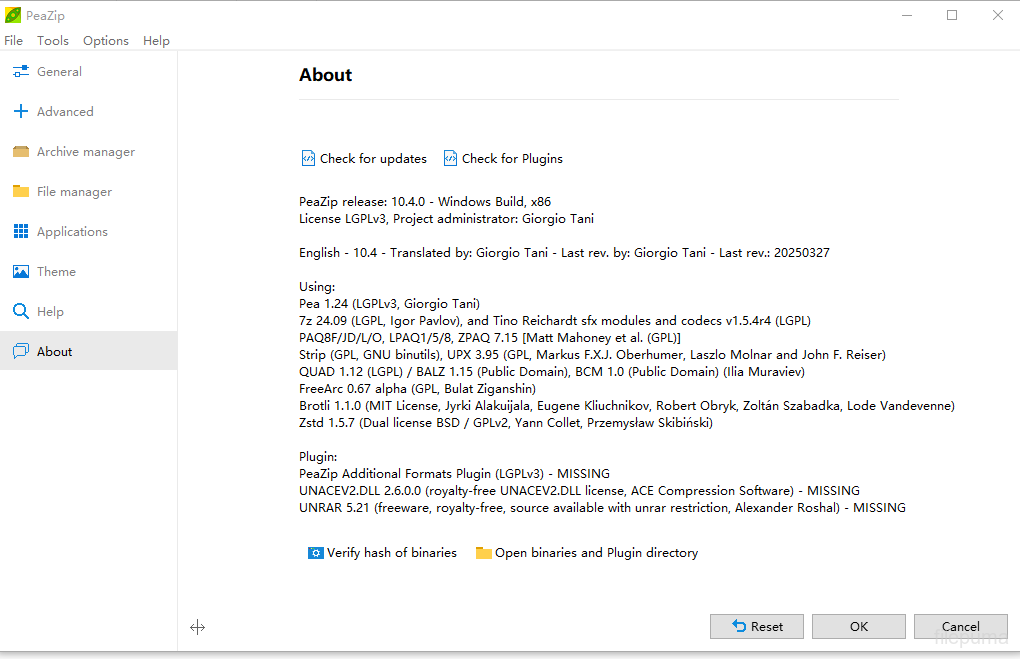This screenshot has height=659, width=1020.
Task: Check for updates link
Action: tap(372, 159)
